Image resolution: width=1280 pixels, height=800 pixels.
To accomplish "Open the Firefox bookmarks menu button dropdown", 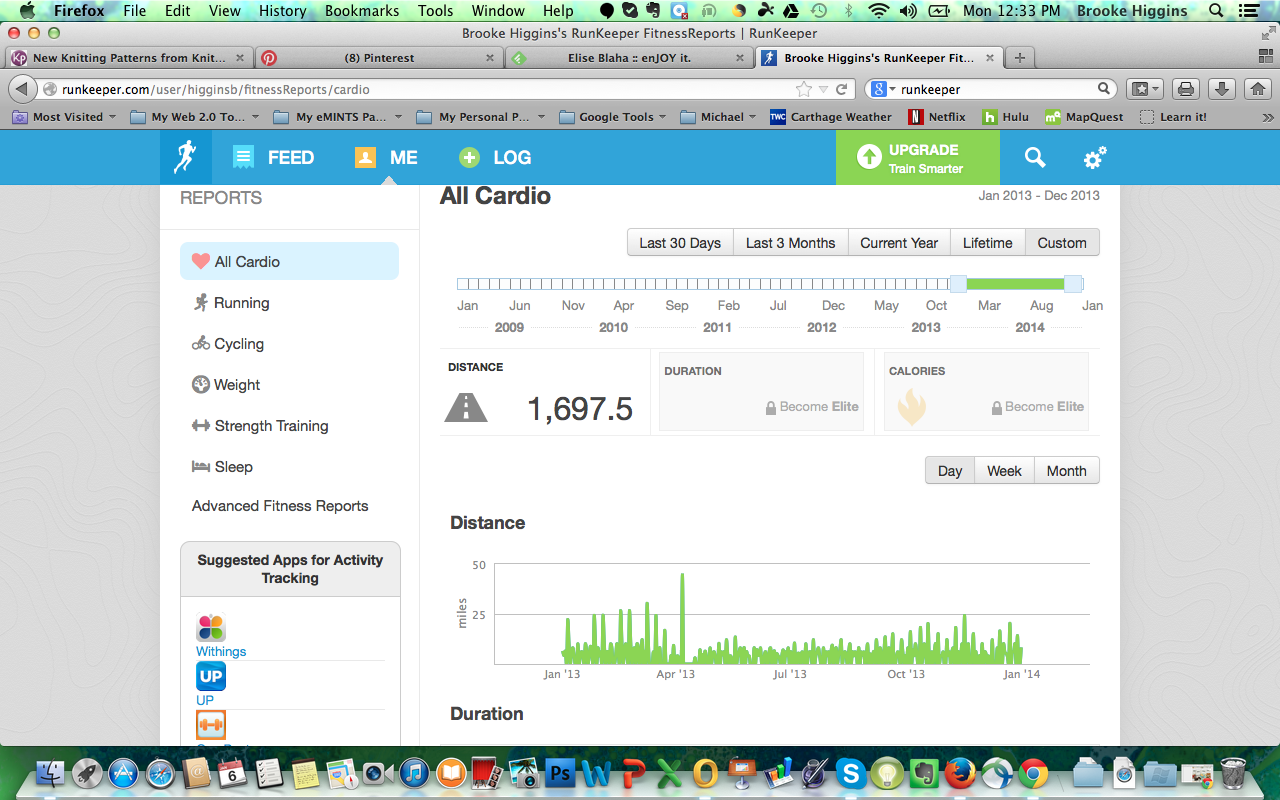I will coord(1144,89).
